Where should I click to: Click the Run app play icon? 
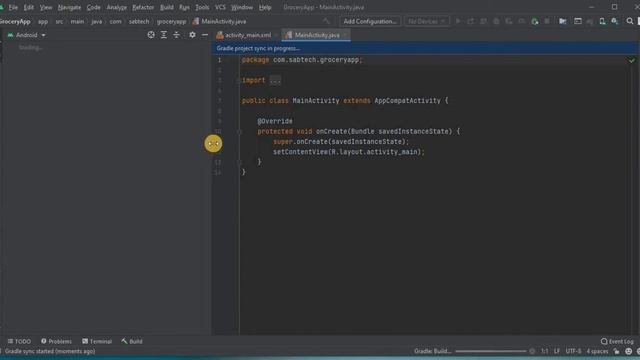[458, 21]
